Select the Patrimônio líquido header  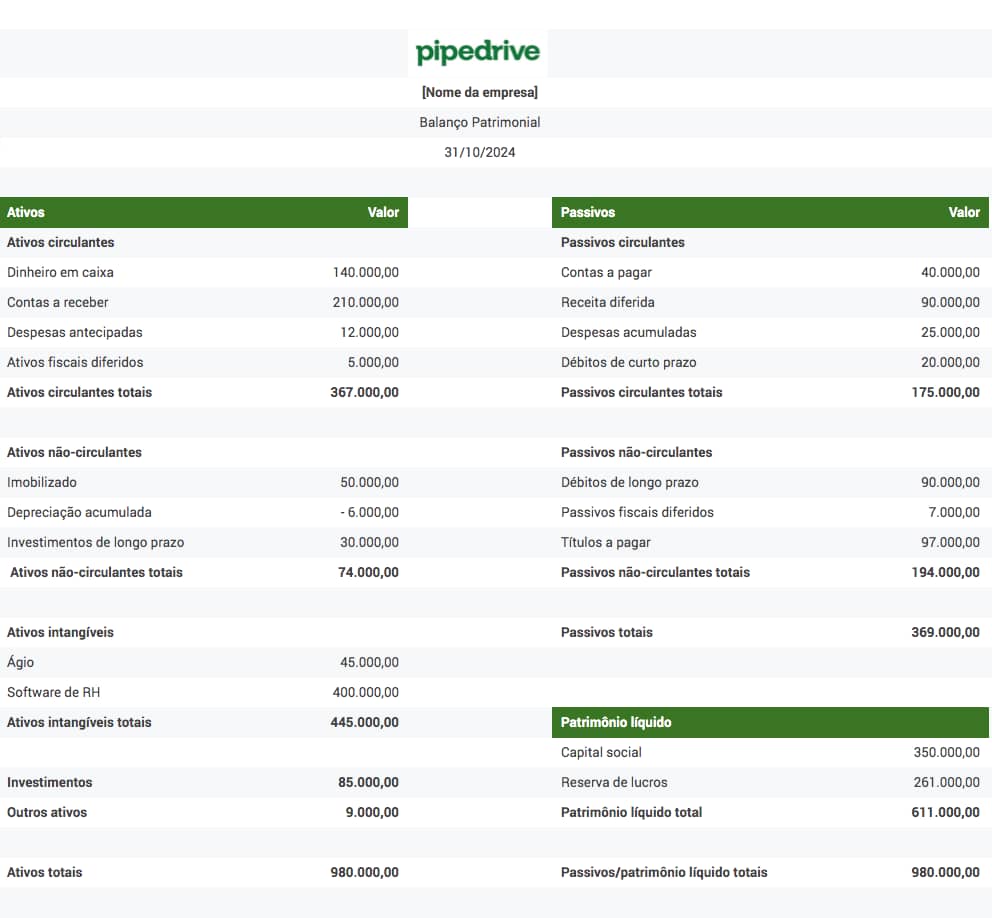coord(770,723)
